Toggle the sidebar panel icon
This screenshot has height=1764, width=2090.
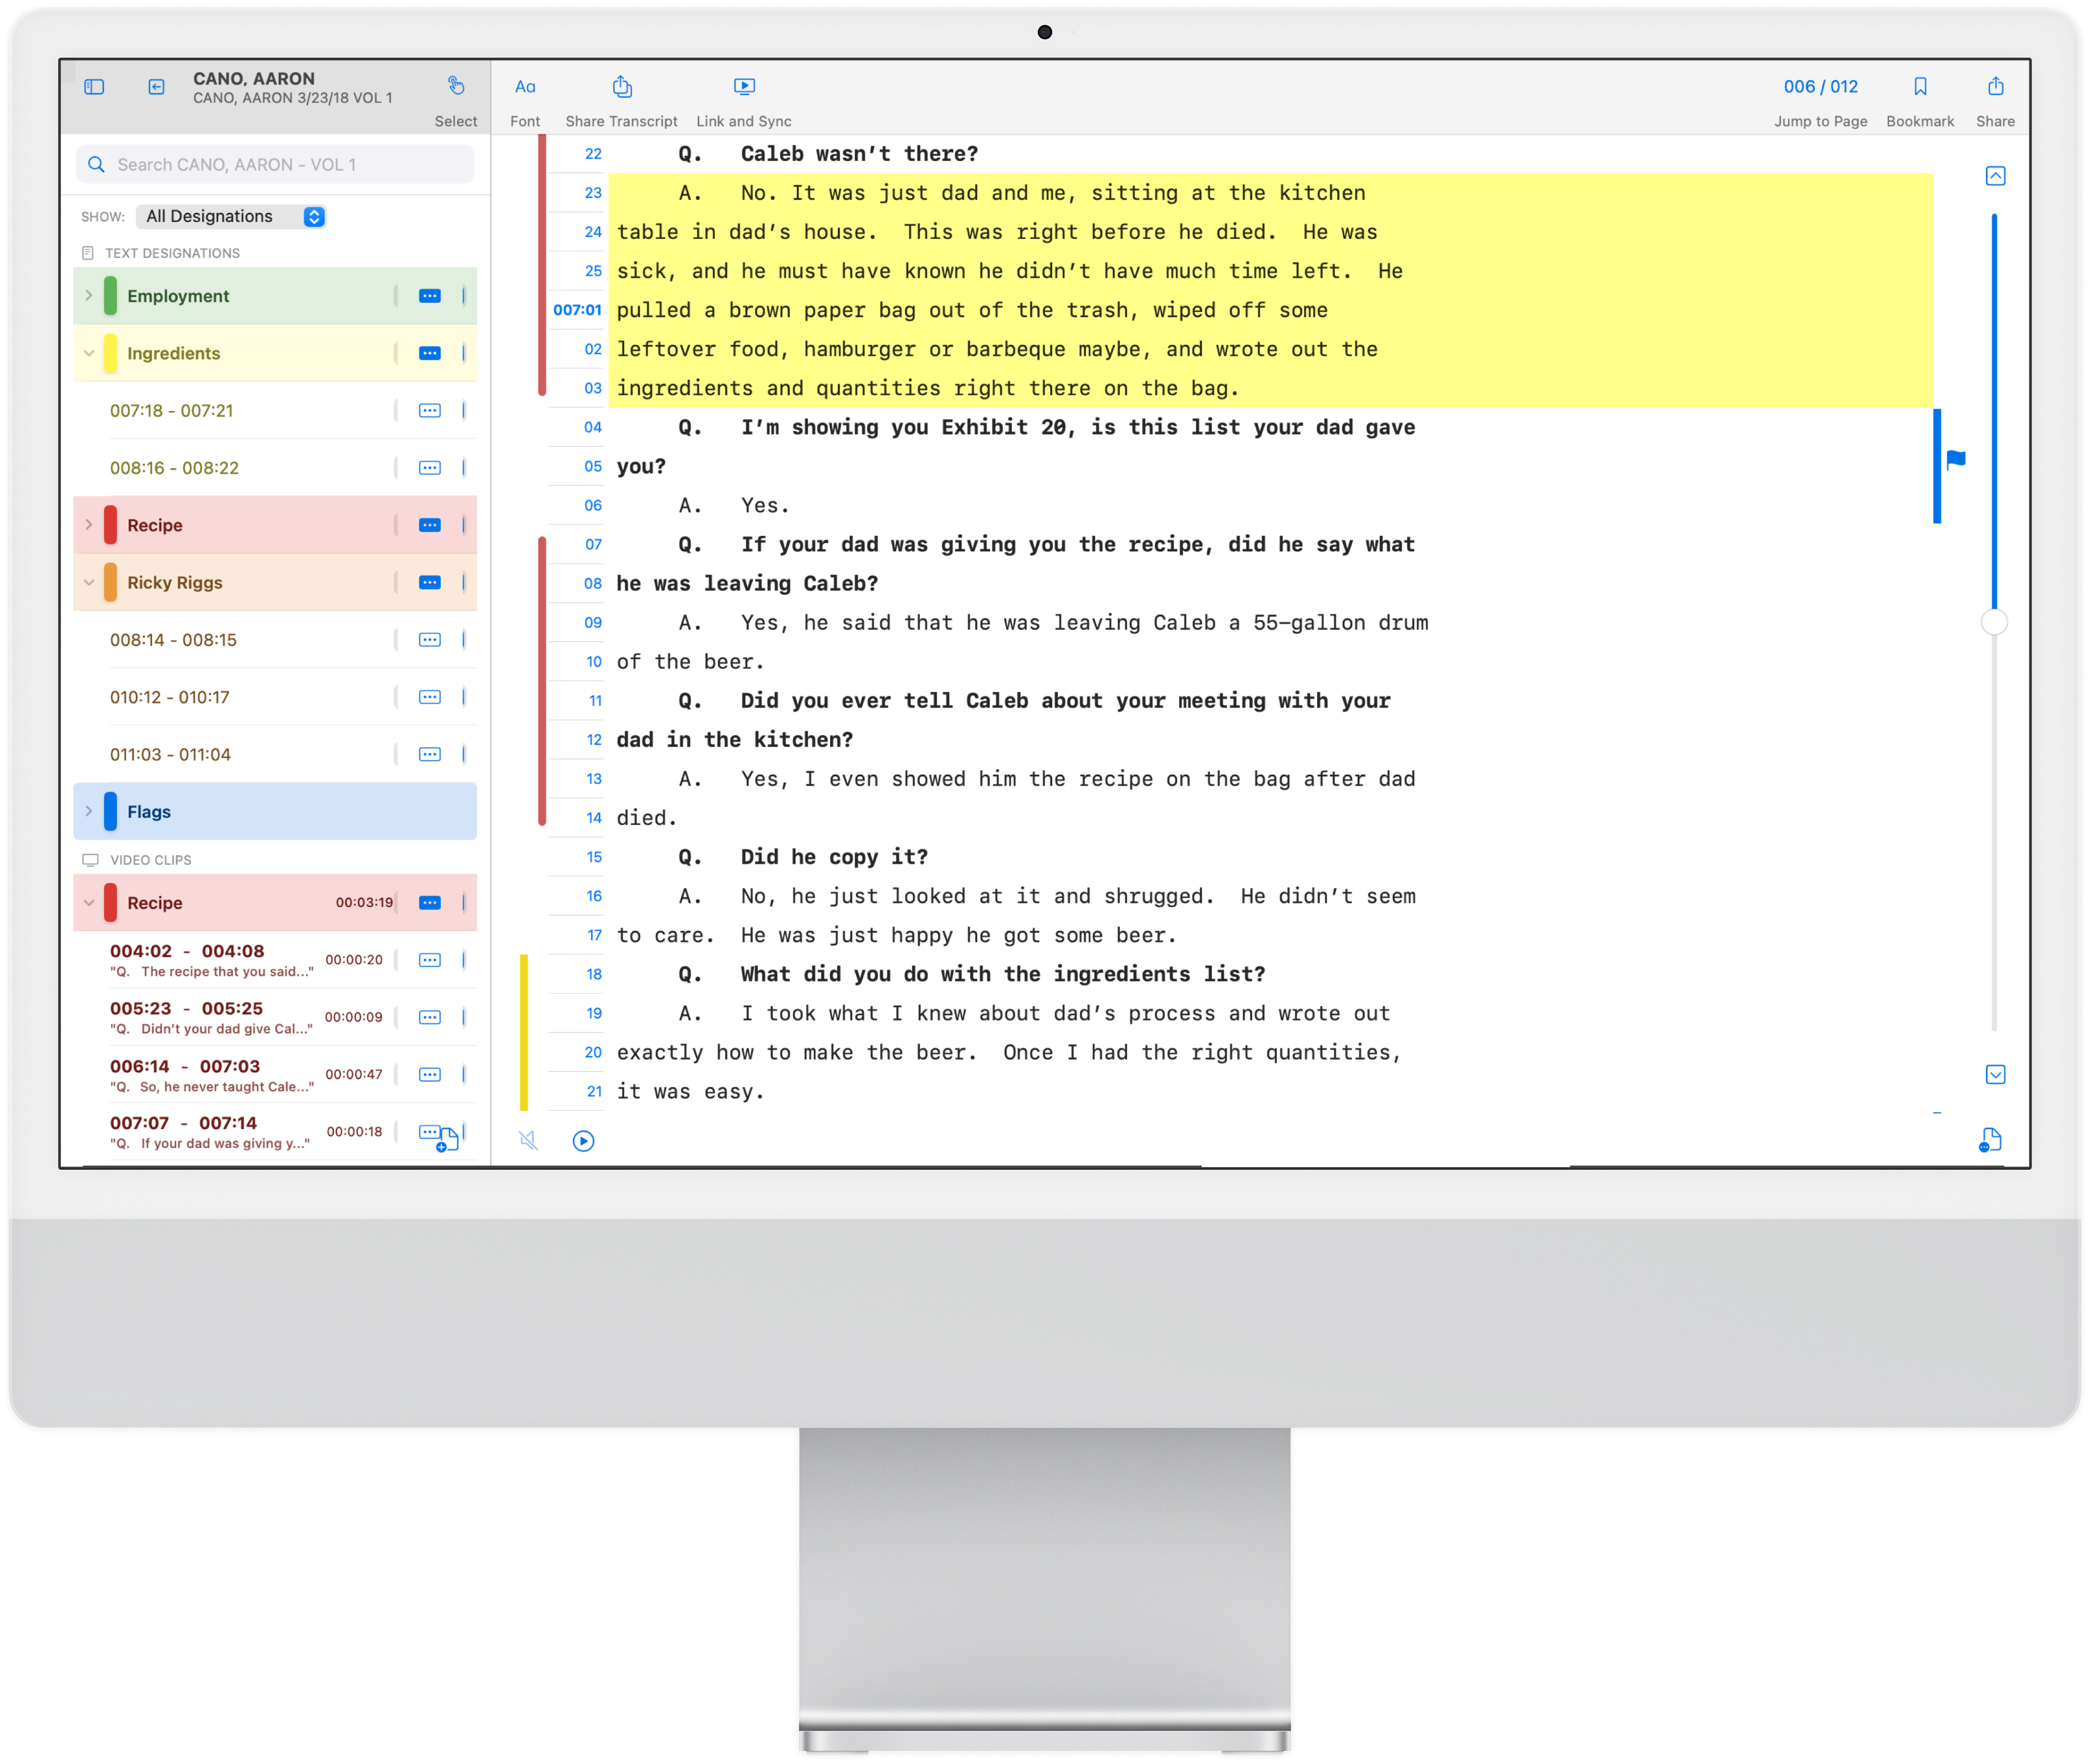click(x=94, y=87)
